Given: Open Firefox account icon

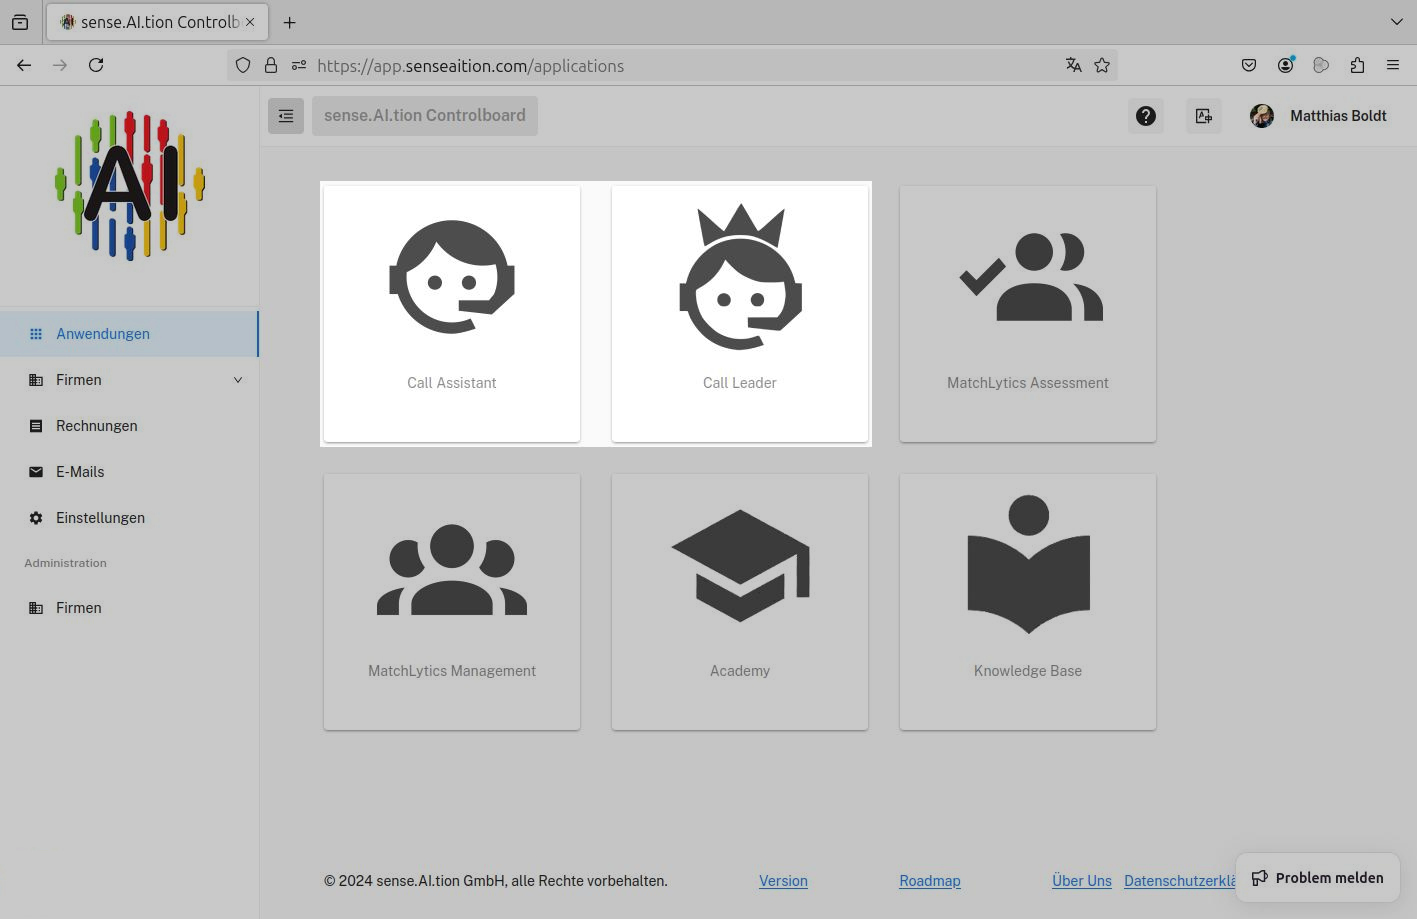Looking at the screenshot, I should [x=1285, y=65].
